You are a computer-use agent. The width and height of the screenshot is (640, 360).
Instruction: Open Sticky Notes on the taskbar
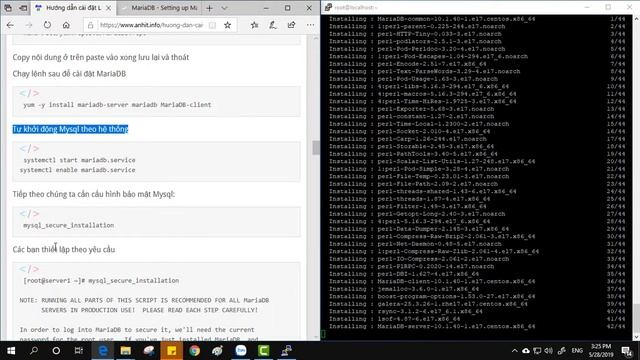click(171, 351)
